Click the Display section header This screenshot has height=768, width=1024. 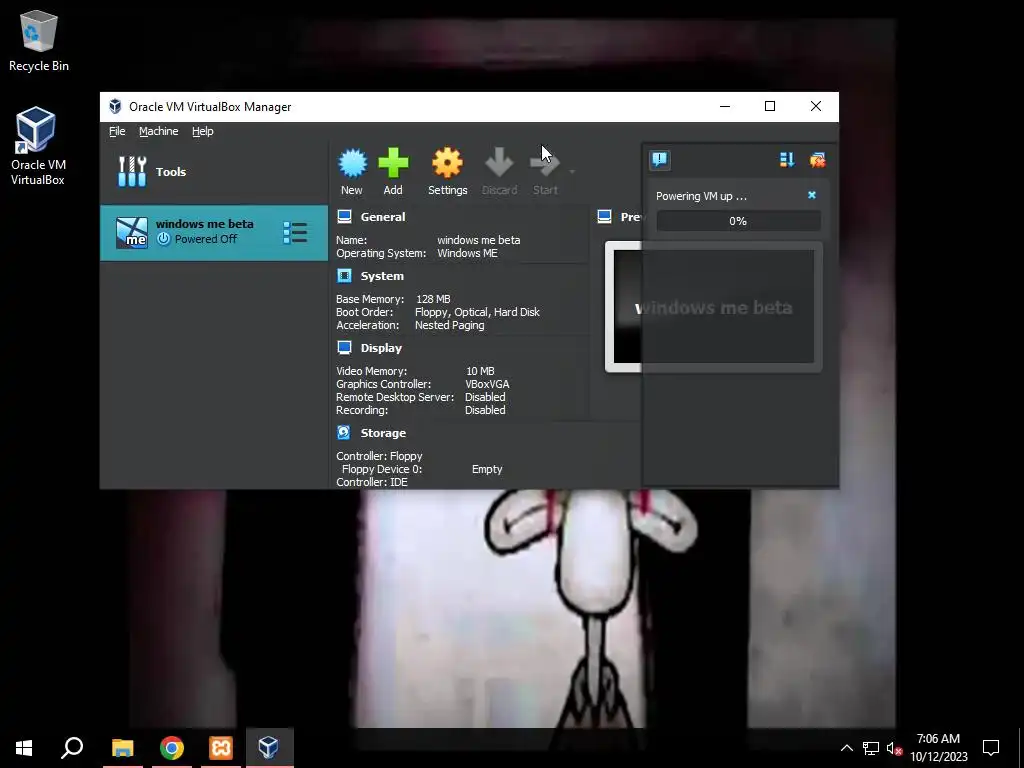[381, 348]
